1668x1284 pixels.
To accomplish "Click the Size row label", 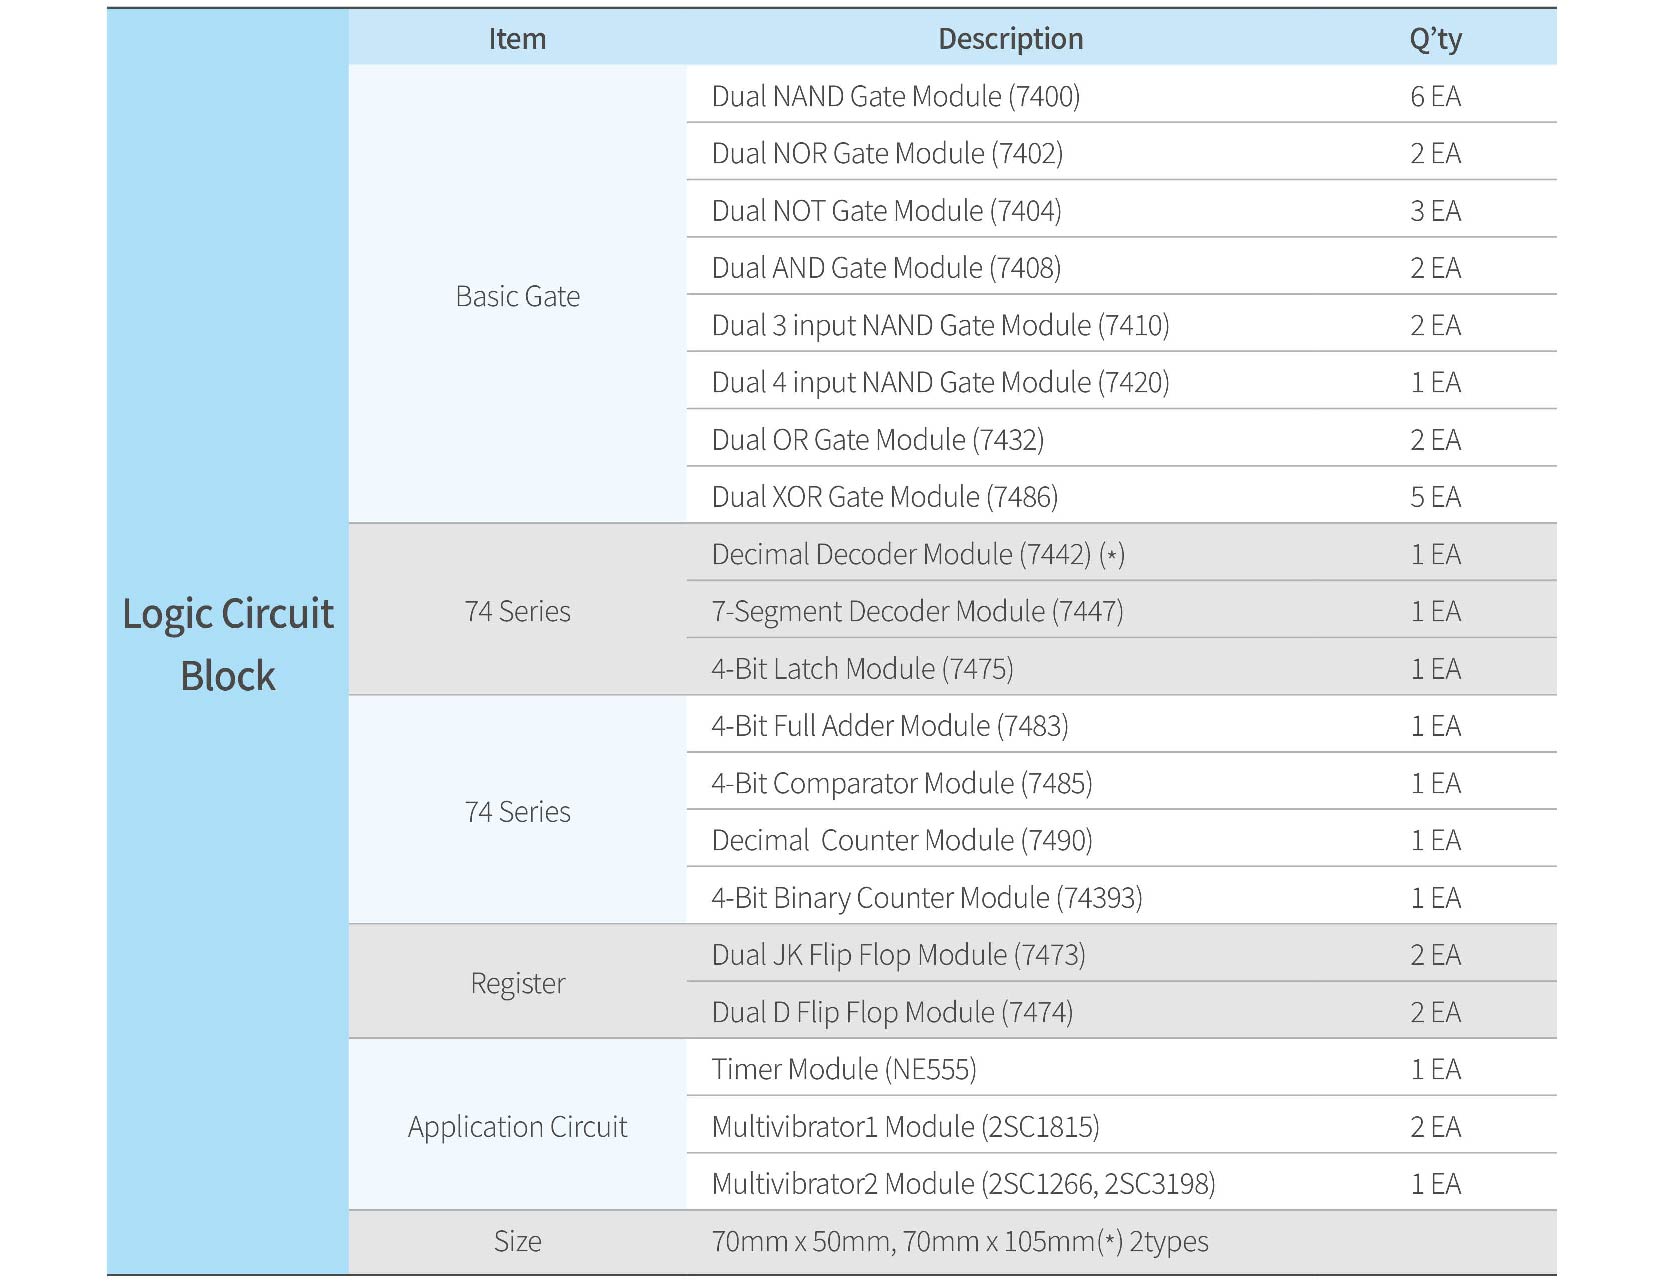I will point(517,1241).
